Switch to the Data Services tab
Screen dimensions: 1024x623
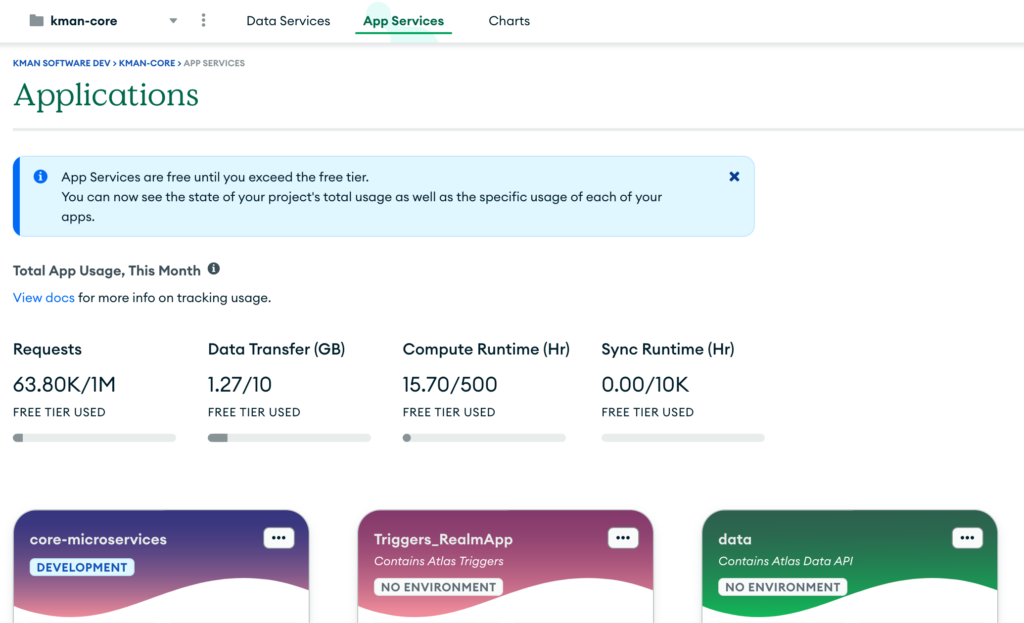coord(288,21)
